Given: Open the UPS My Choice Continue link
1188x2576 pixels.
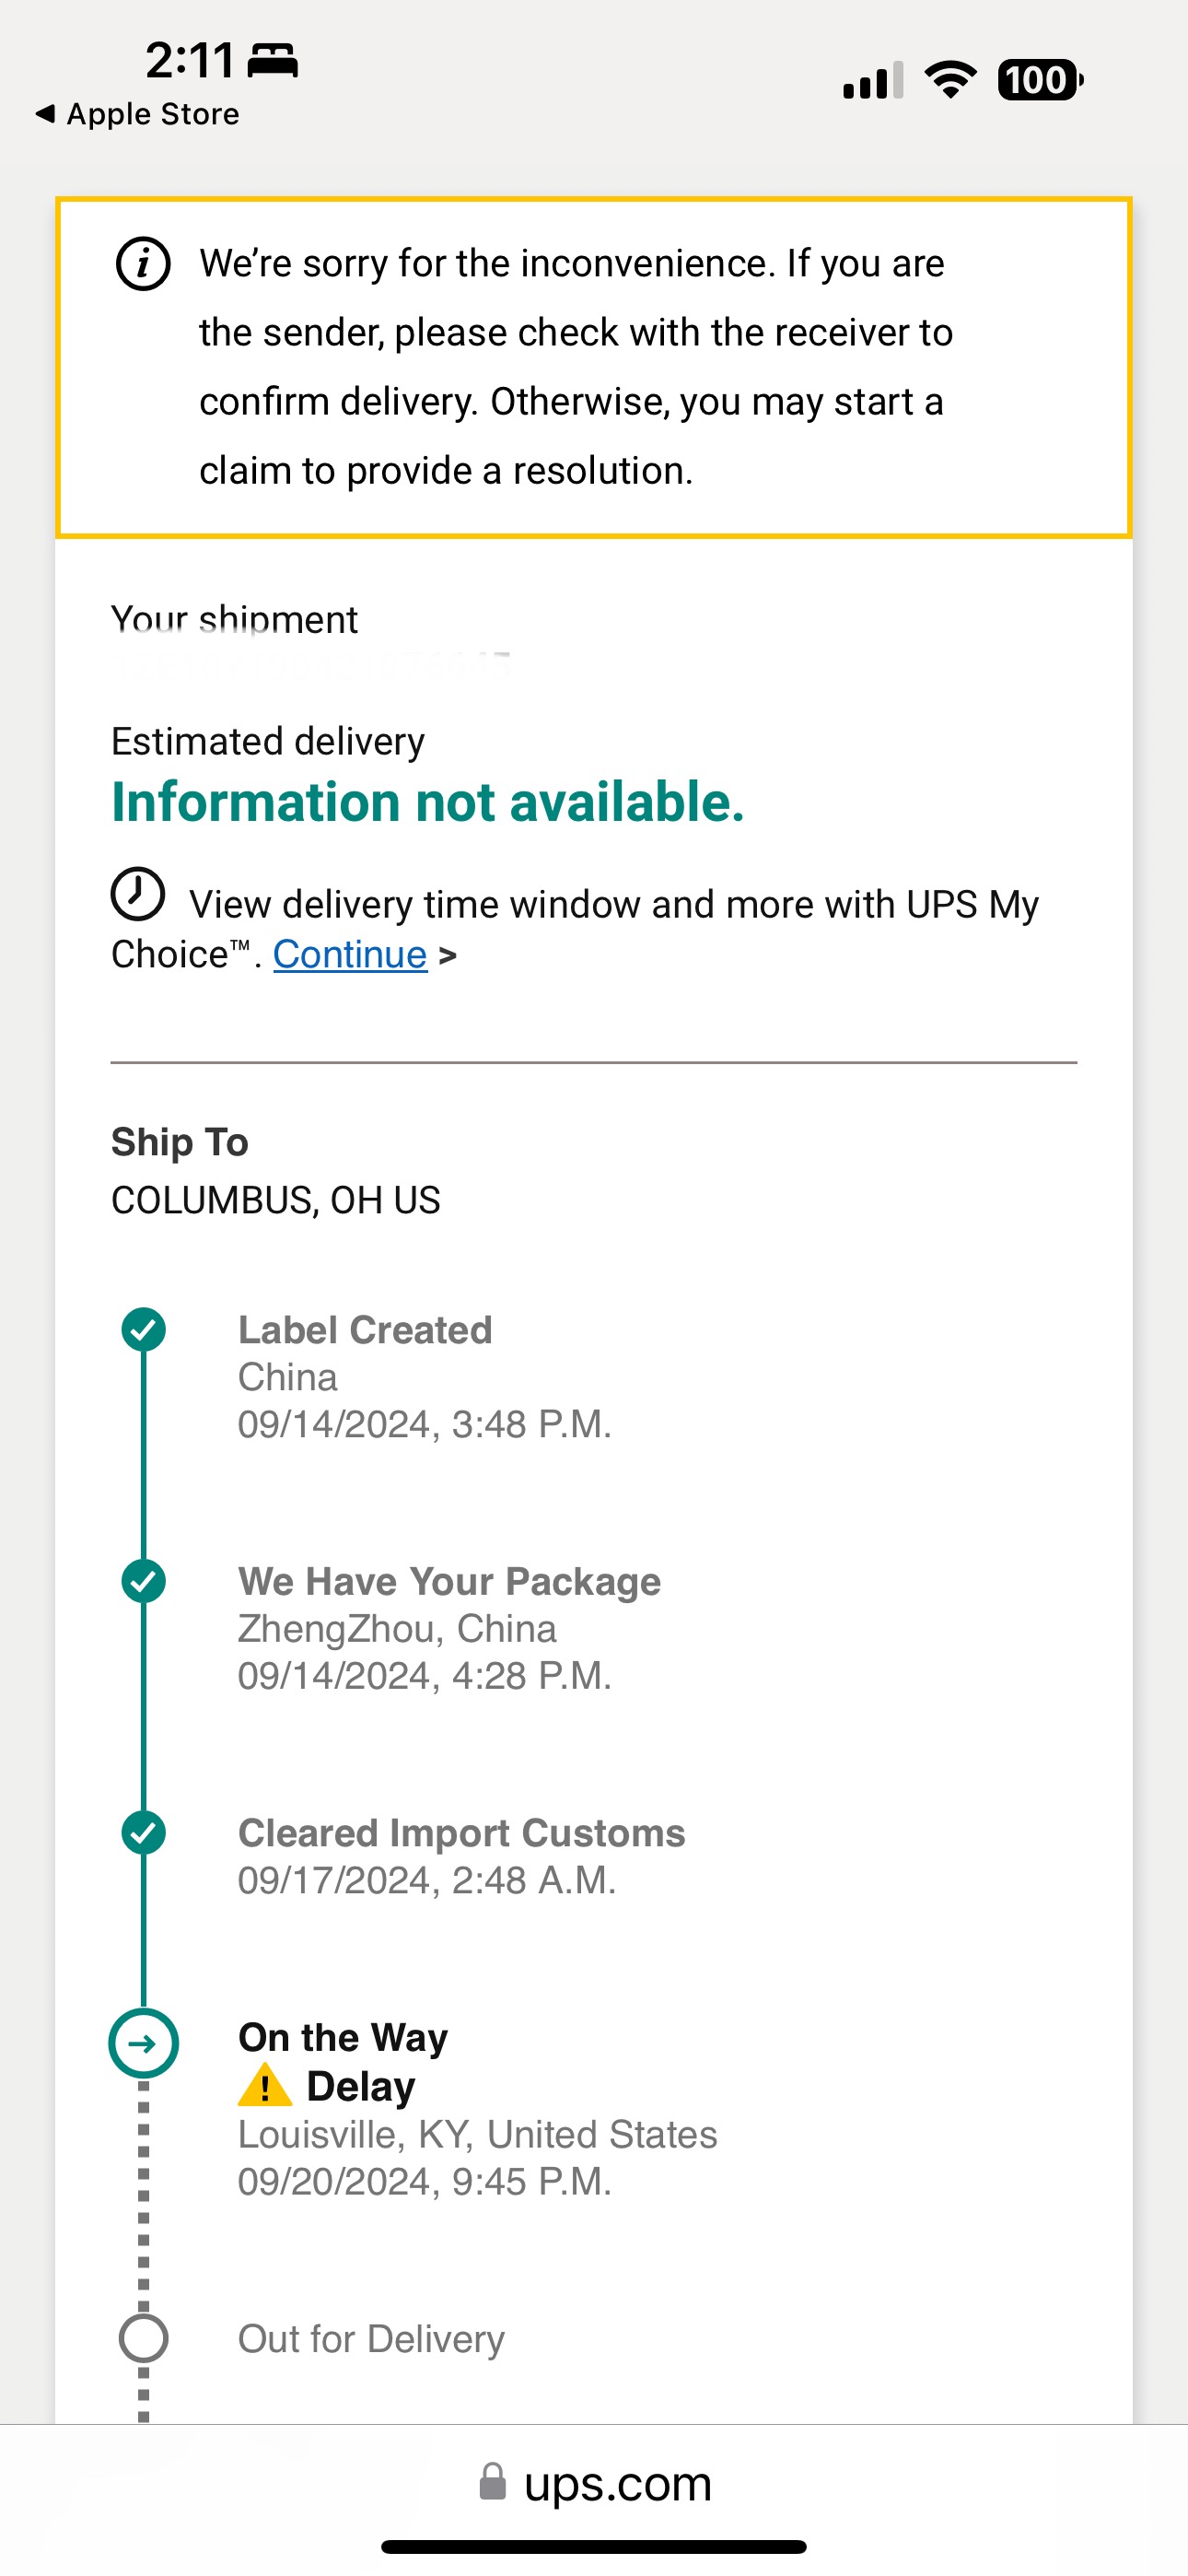Looking at the screenshot, I should click(350, 955).
